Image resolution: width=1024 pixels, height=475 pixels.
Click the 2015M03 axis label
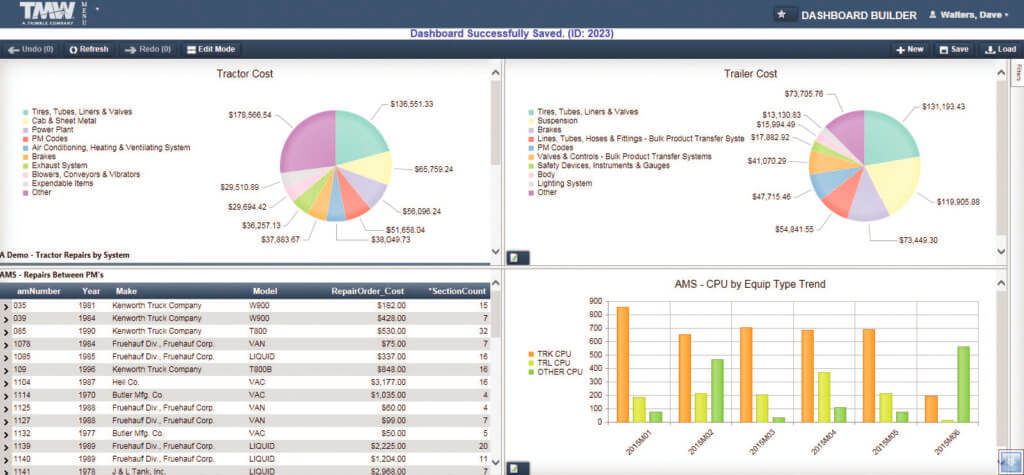click(761, 443)
